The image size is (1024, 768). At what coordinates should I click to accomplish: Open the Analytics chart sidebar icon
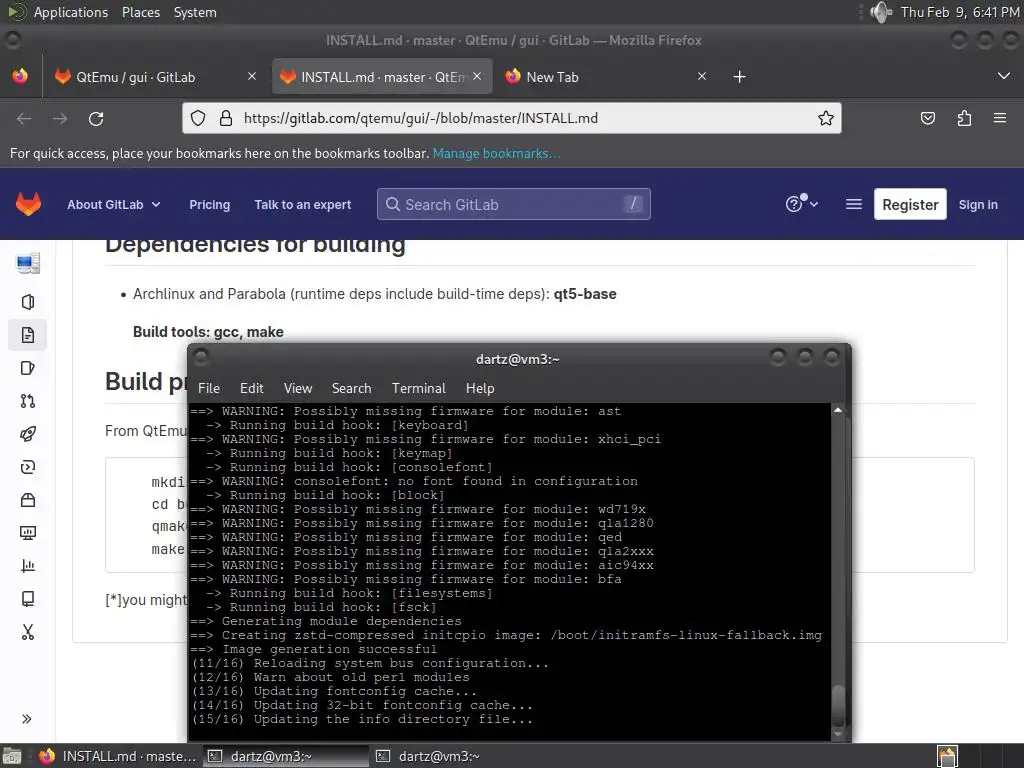coord(27,566)
